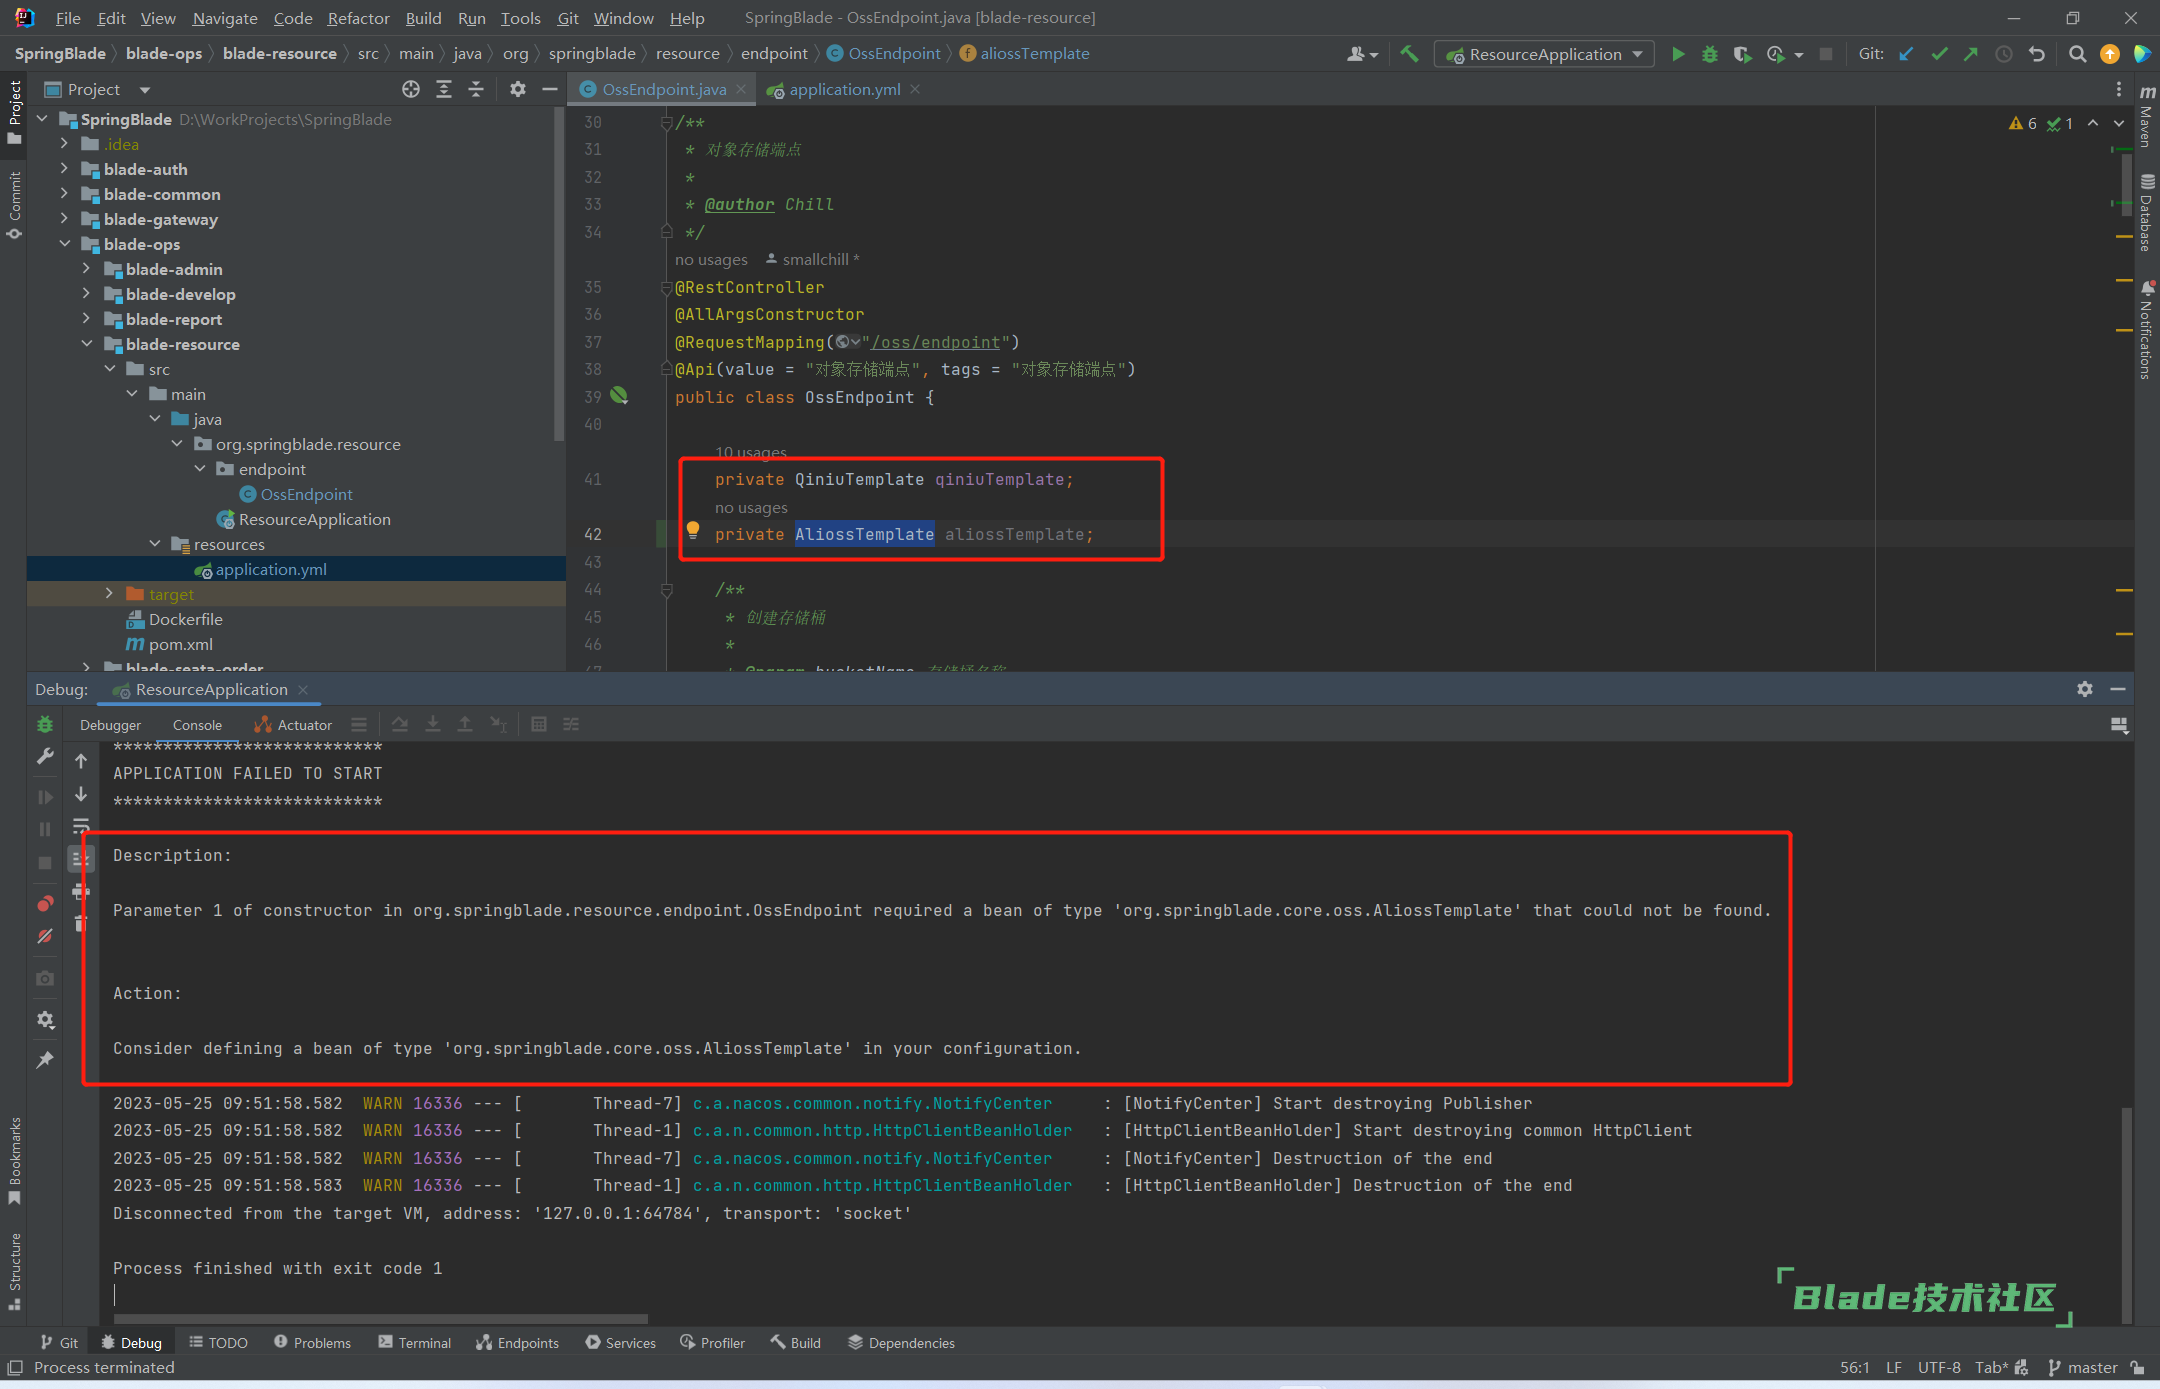Toggle Commit side panel

tap(14, 205)
